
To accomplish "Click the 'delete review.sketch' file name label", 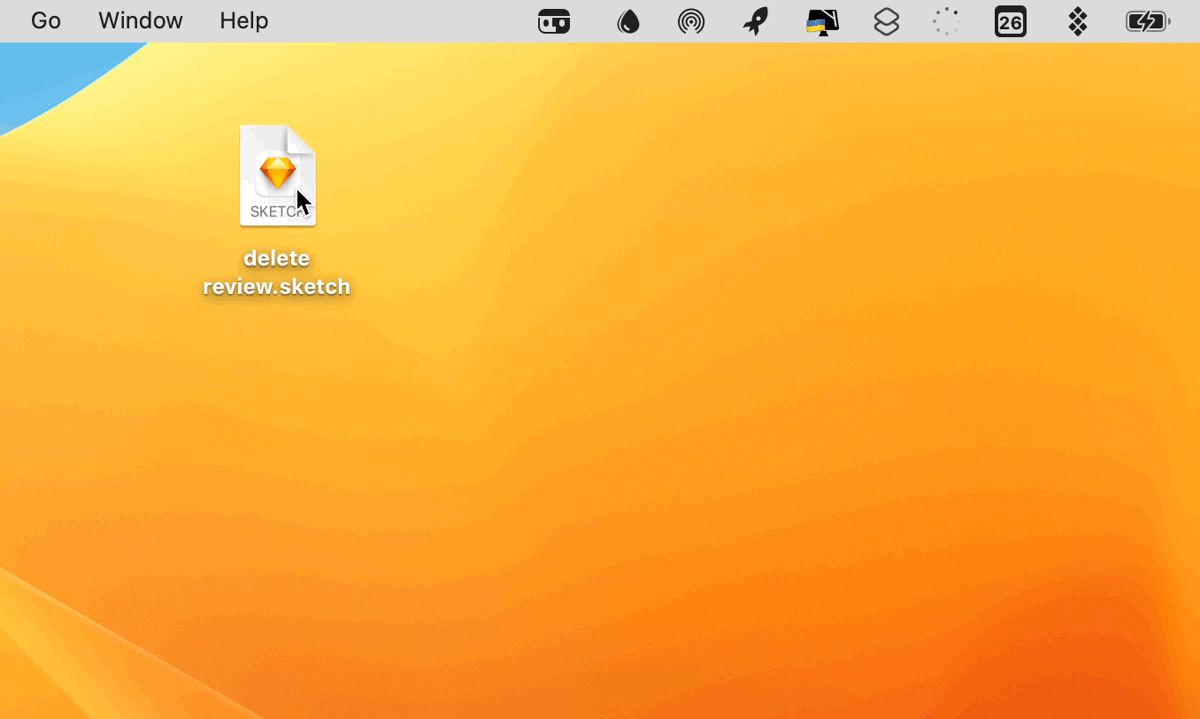I will [x=277, y=272].
